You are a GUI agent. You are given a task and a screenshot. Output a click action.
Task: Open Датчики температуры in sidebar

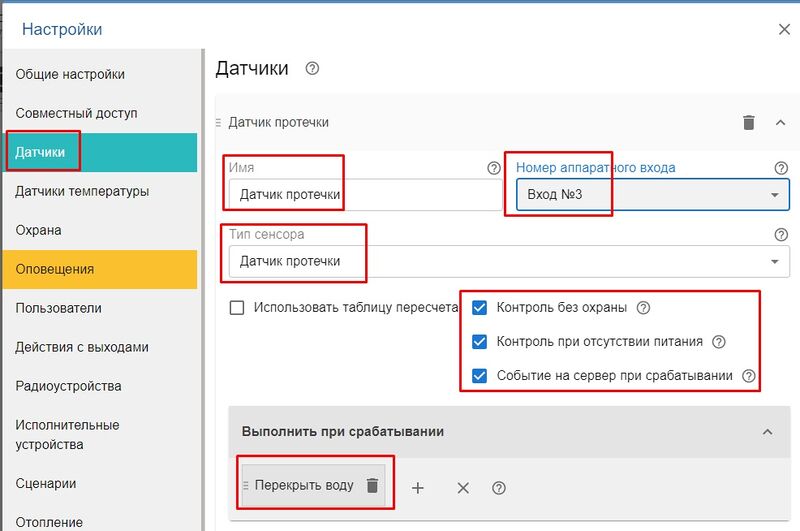[82, 191]
